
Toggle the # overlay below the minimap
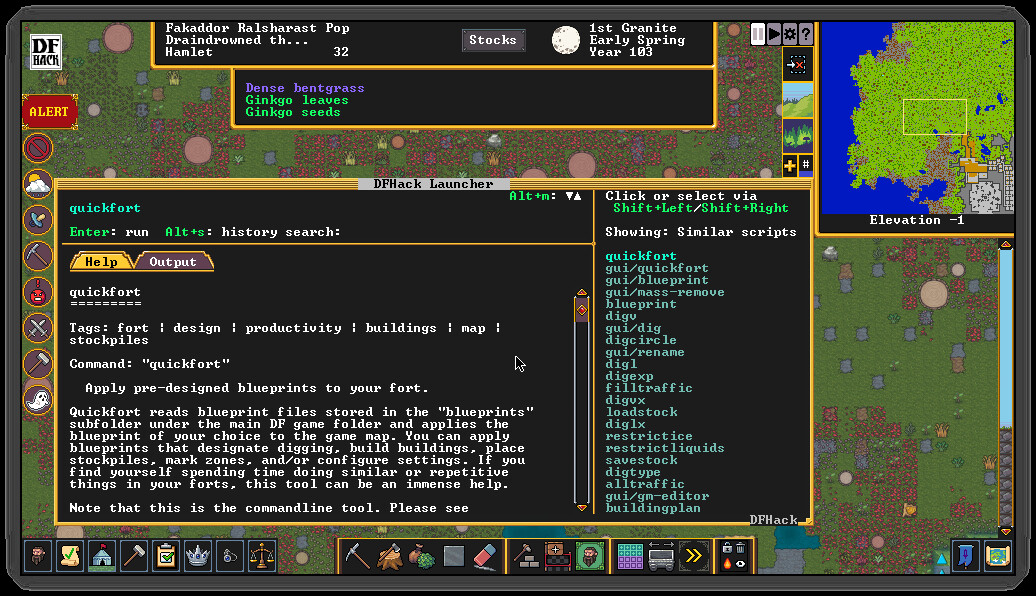[805, 165]
